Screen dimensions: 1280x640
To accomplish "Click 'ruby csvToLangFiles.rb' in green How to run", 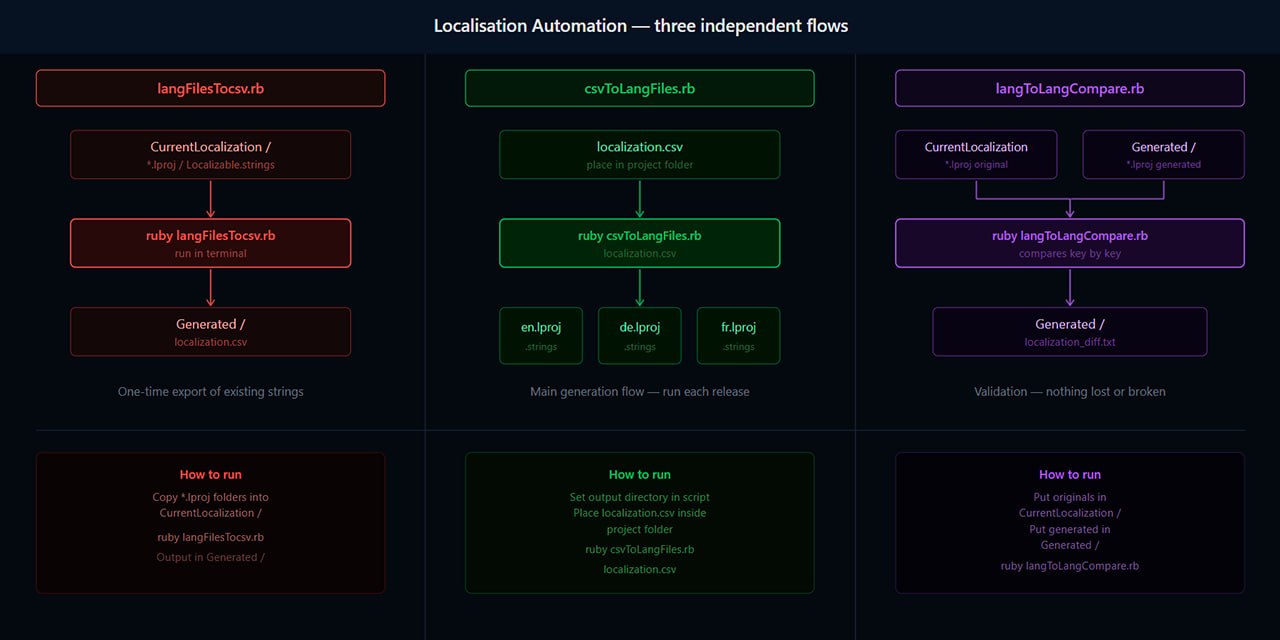I will coord(640,550).
